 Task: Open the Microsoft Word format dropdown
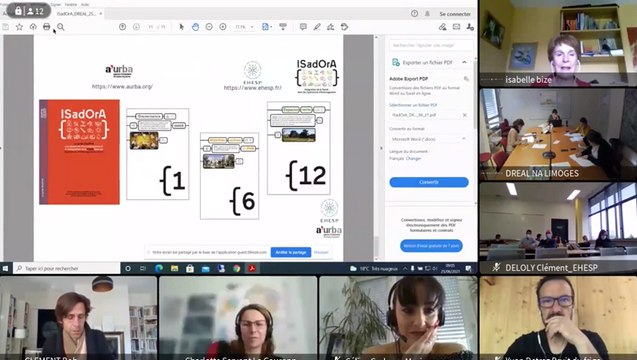click(429, 139)
